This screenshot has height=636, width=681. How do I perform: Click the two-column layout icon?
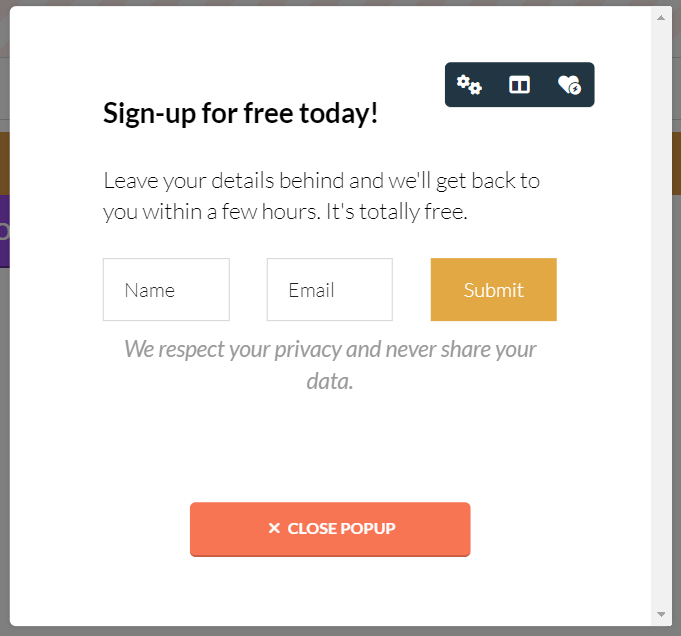coord(519,85)
